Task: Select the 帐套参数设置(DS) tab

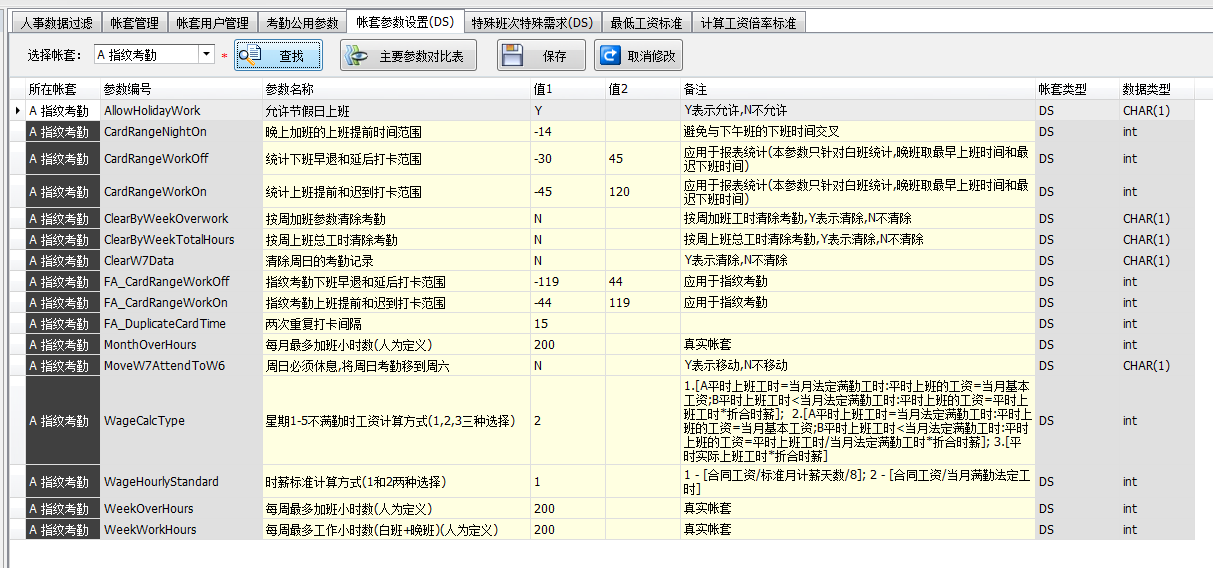Action: click(404, 21)
